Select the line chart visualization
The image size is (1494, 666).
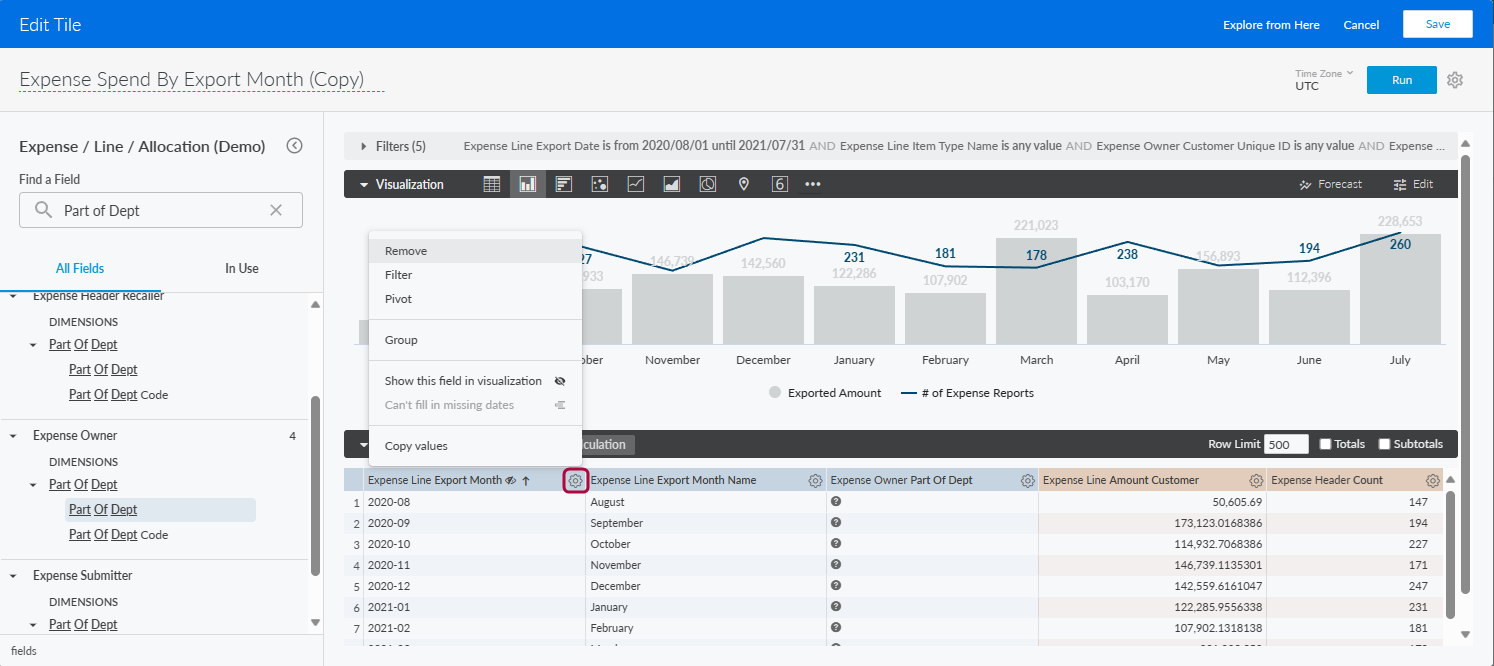click(635, 184)
